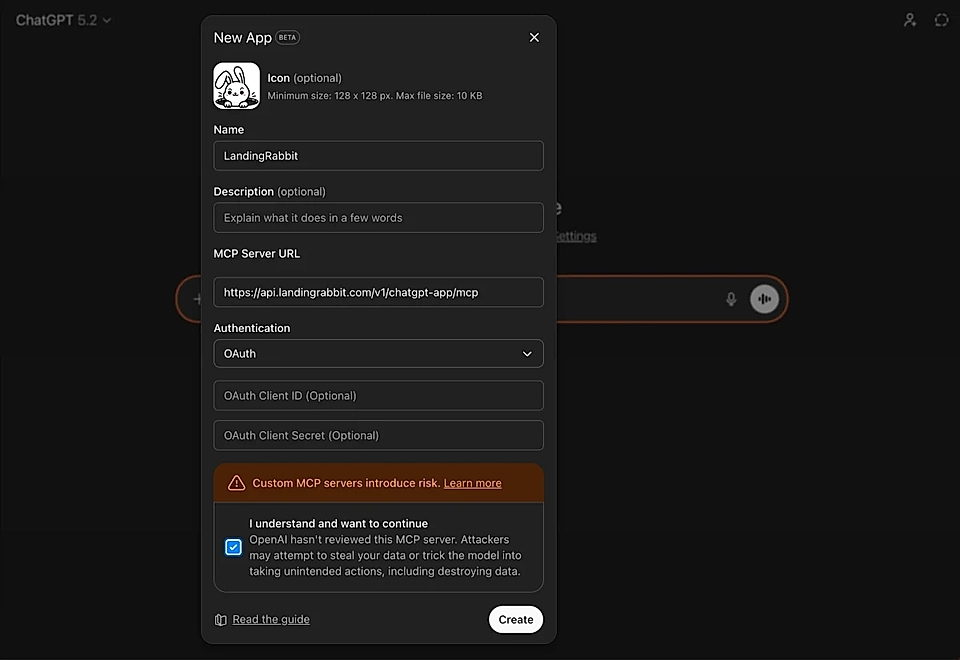This screenshot has height=660, width=960.
Task: Click the book icon beside Read the guide
Action: [221, 620]
